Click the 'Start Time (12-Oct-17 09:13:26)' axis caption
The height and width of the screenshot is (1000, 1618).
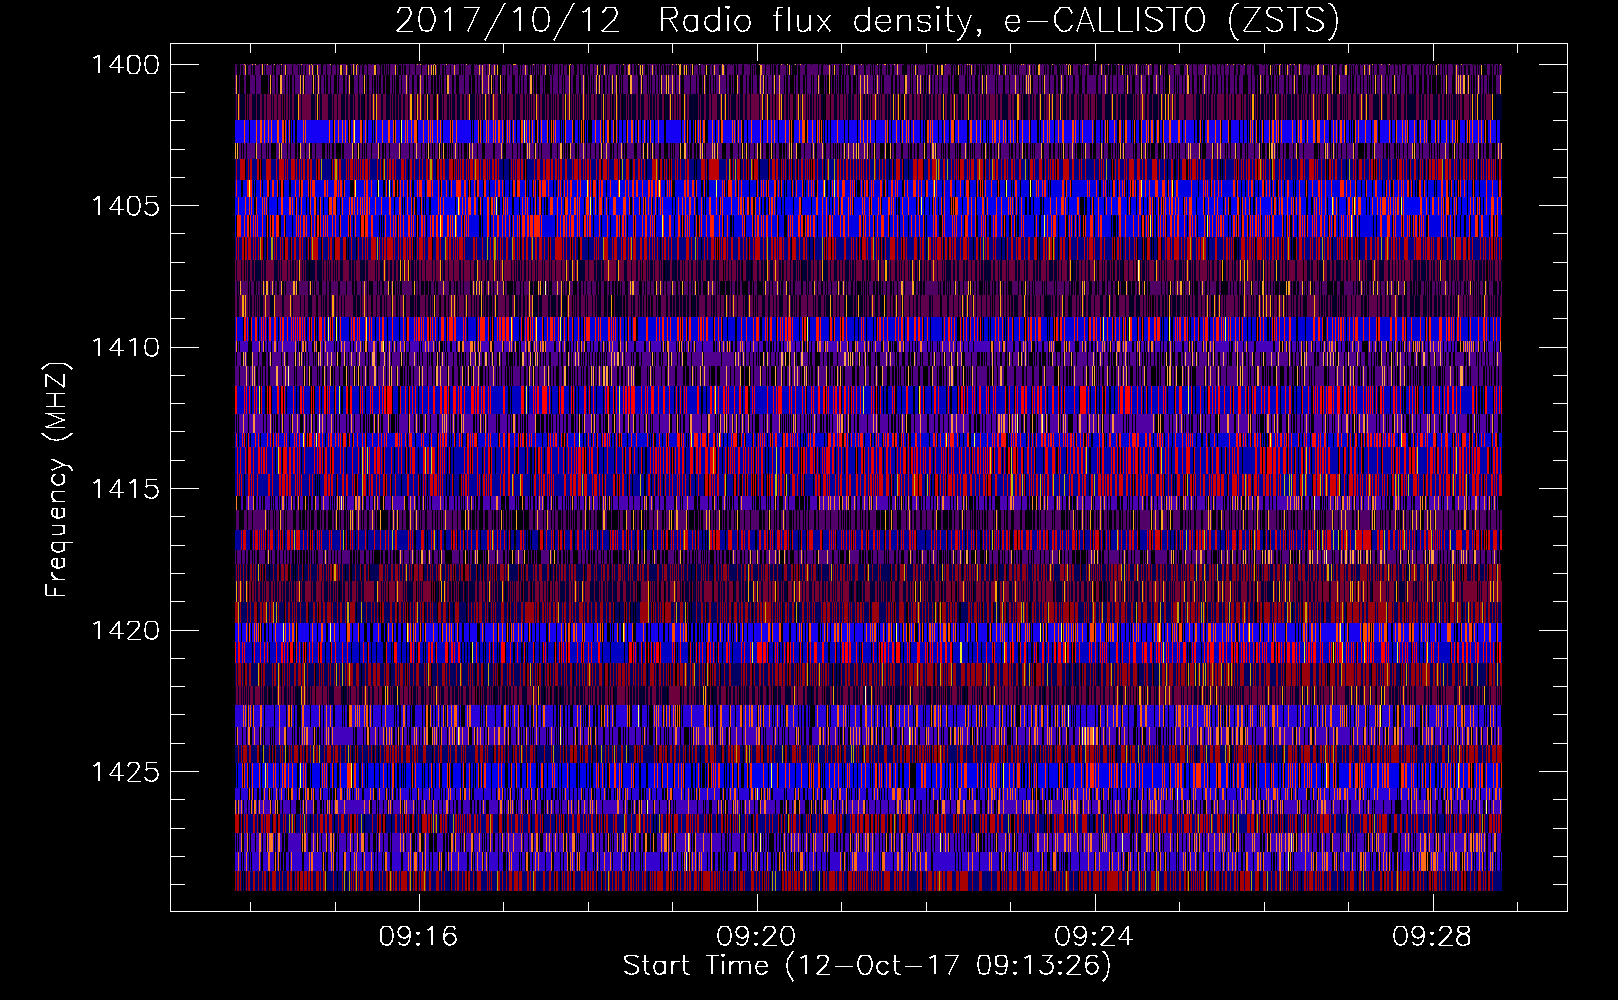click(867, 966)
